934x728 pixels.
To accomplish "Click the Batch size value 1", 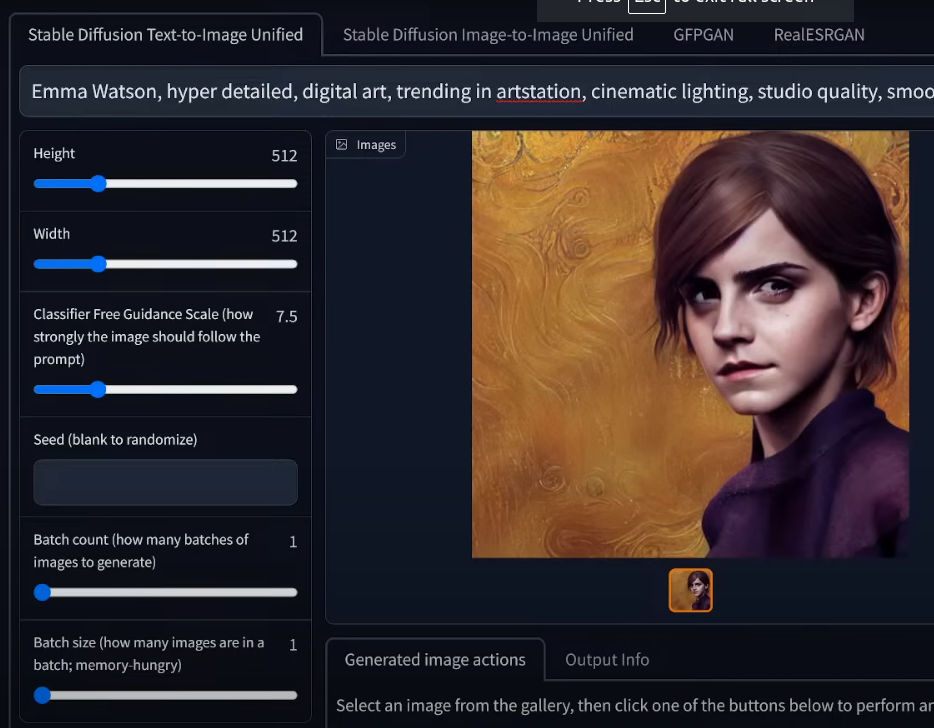I will [x=293, y=645].
